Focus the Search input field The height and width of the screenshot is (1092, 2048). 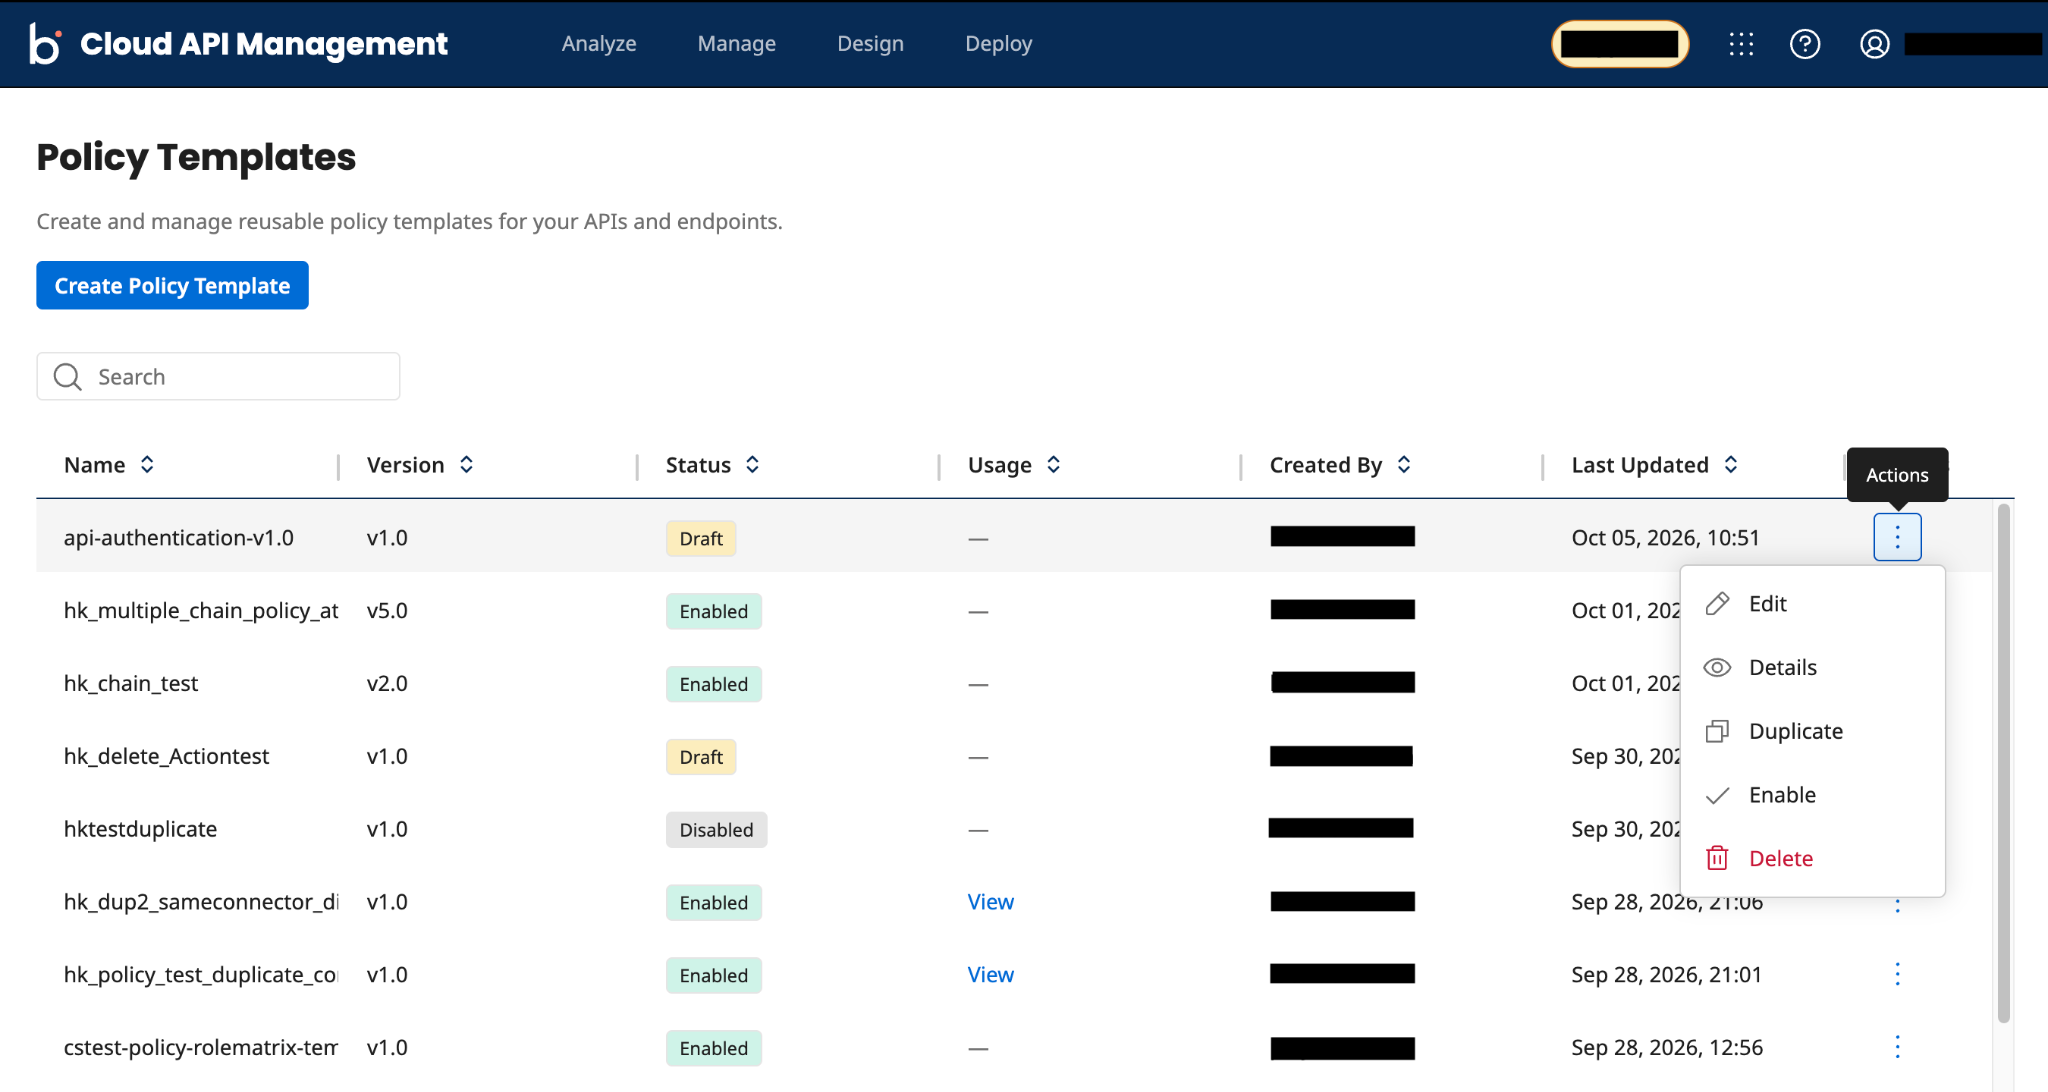218,377
